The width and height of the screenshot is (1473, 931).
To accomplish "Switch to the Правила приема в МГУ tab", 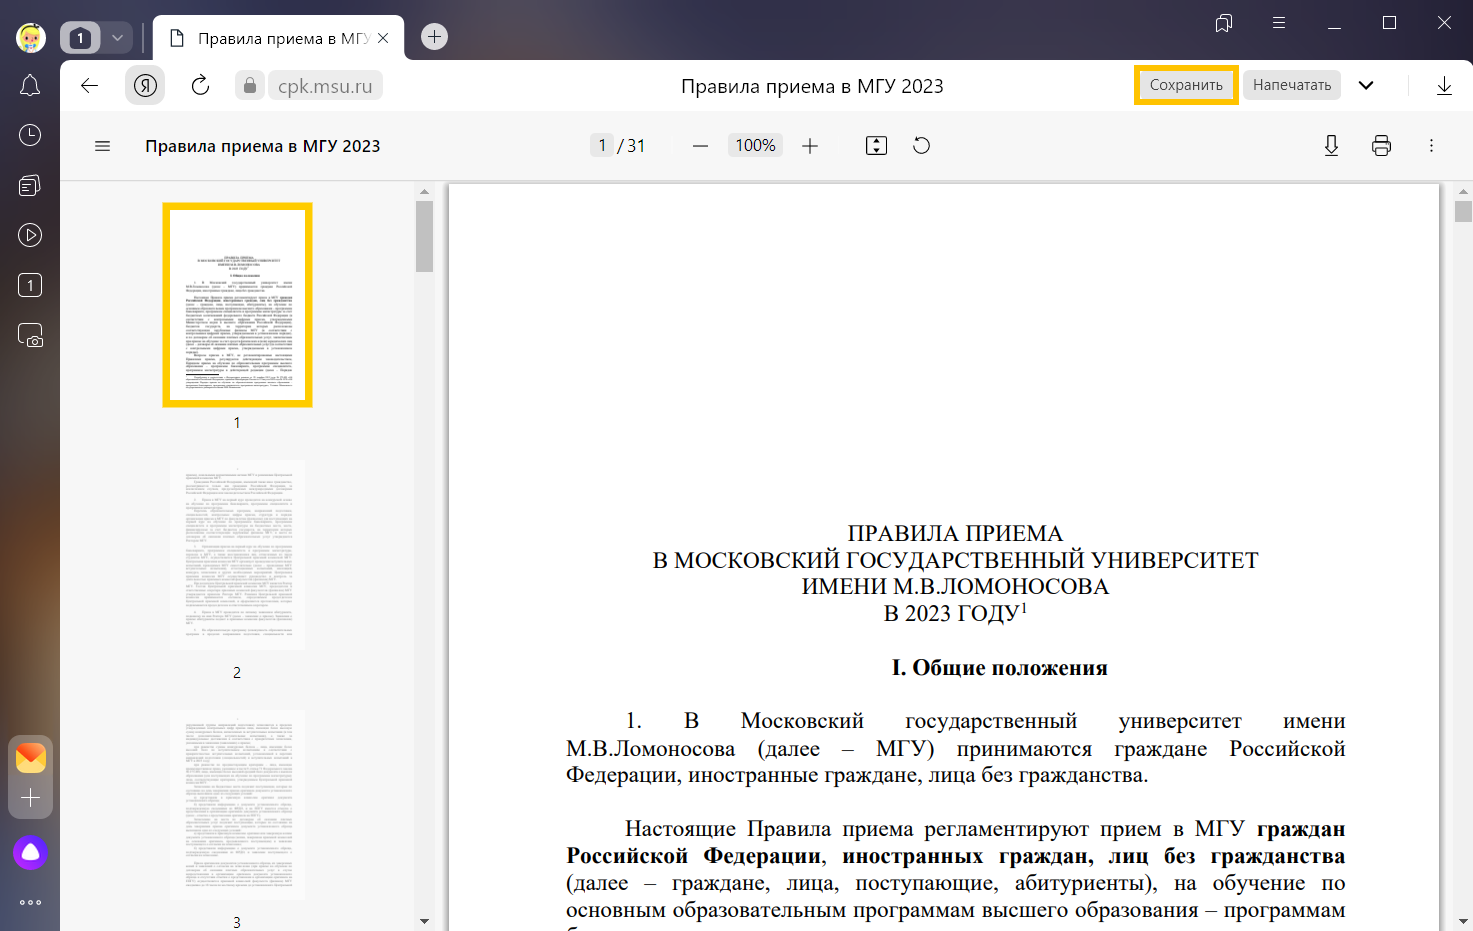I will [x=279, y=38].
